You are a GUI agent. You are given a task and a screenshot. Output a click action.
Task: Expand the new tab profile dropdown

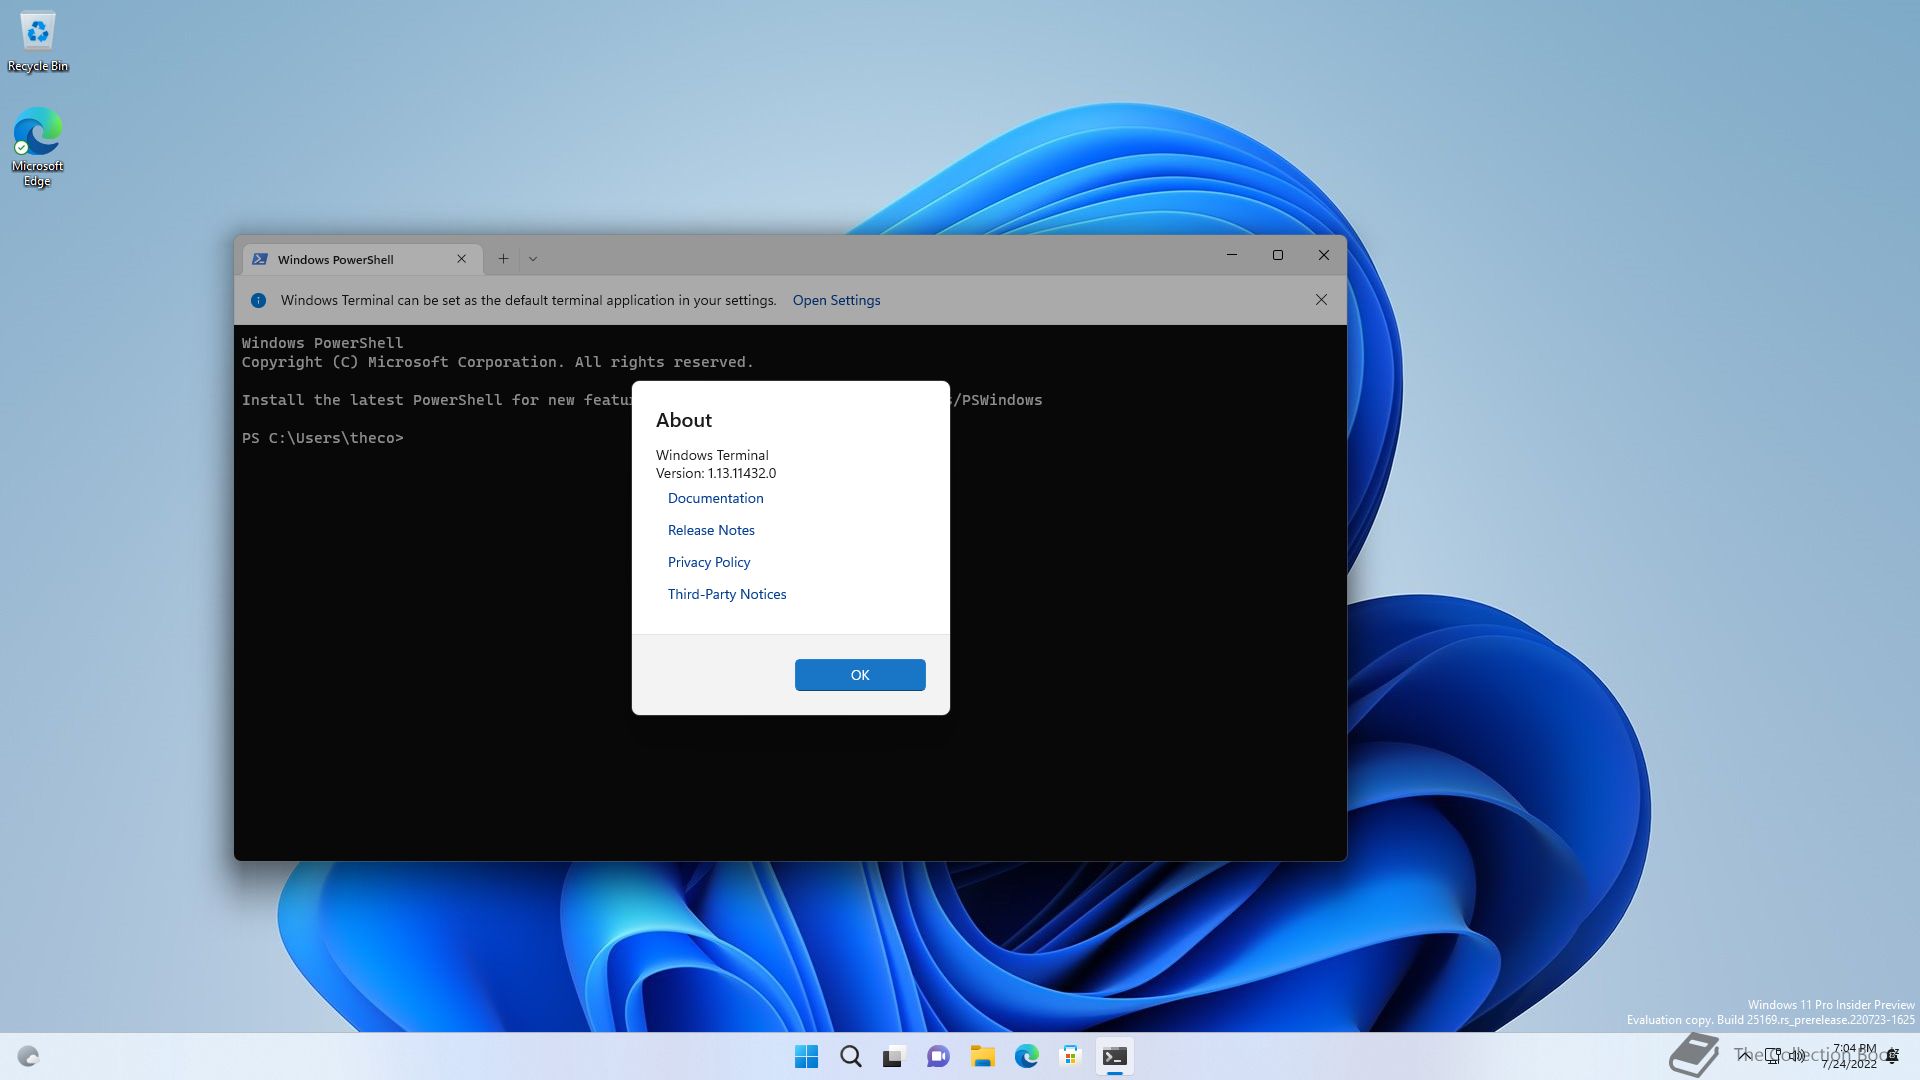(533, 259)
